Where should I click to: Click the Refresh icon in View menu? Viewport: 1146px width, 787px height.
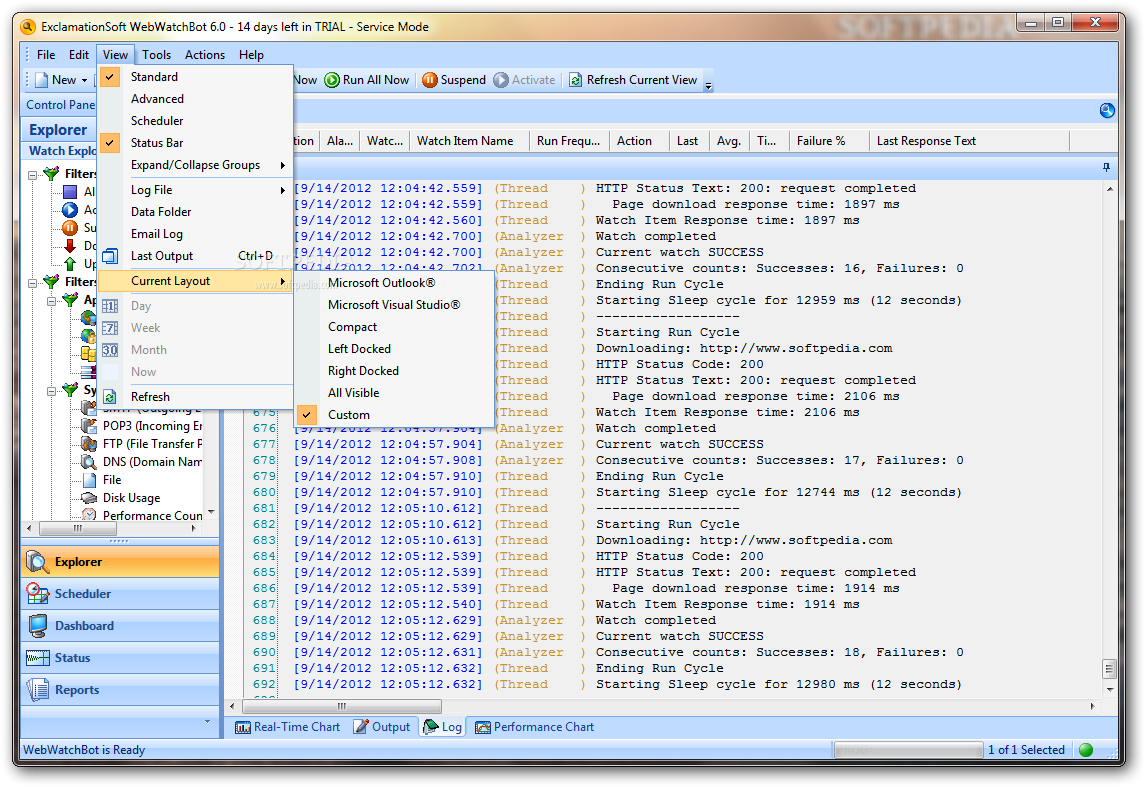[110, 397]
